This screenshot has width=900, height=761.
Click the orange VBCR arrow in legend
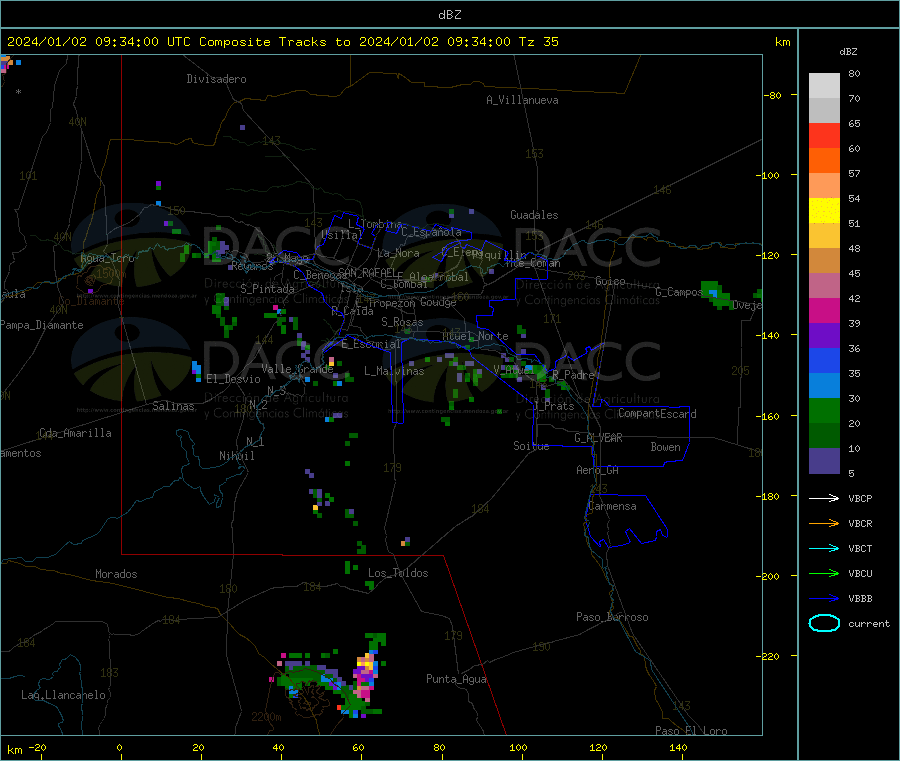(824, 523)
